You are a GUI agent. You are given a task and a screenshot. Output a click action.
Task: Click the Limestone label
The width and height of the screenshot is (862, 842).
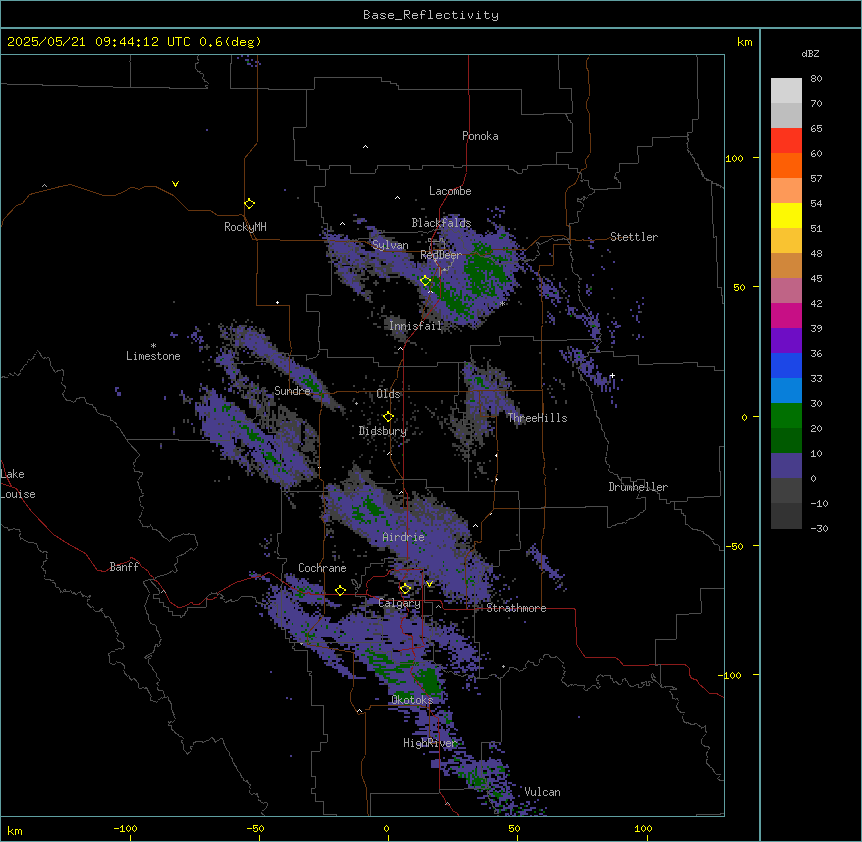(153, 356)
